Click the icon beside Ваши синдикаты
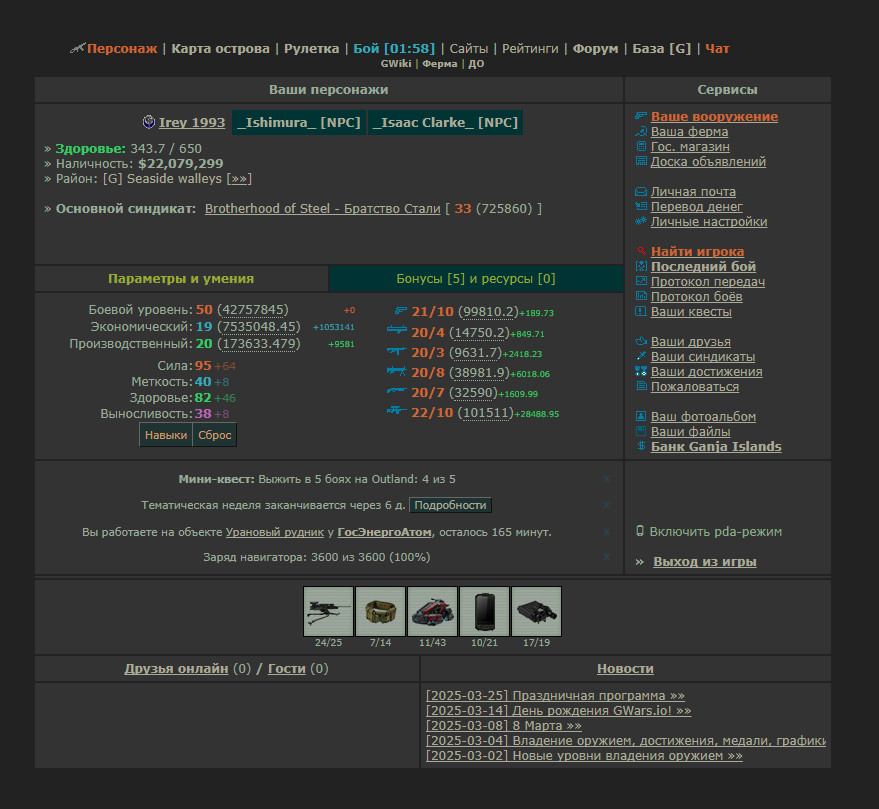This screenshot has width=879, height=809. click(x=641, y=356)
